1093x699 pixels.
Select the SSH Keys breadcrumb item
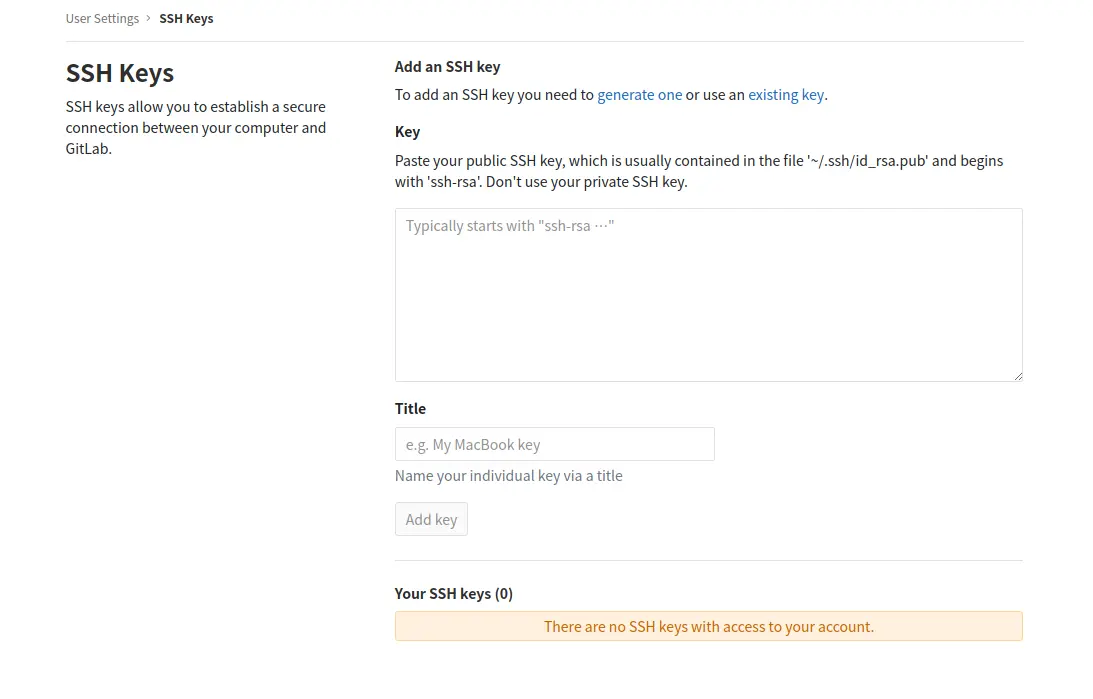click(186, 18)
